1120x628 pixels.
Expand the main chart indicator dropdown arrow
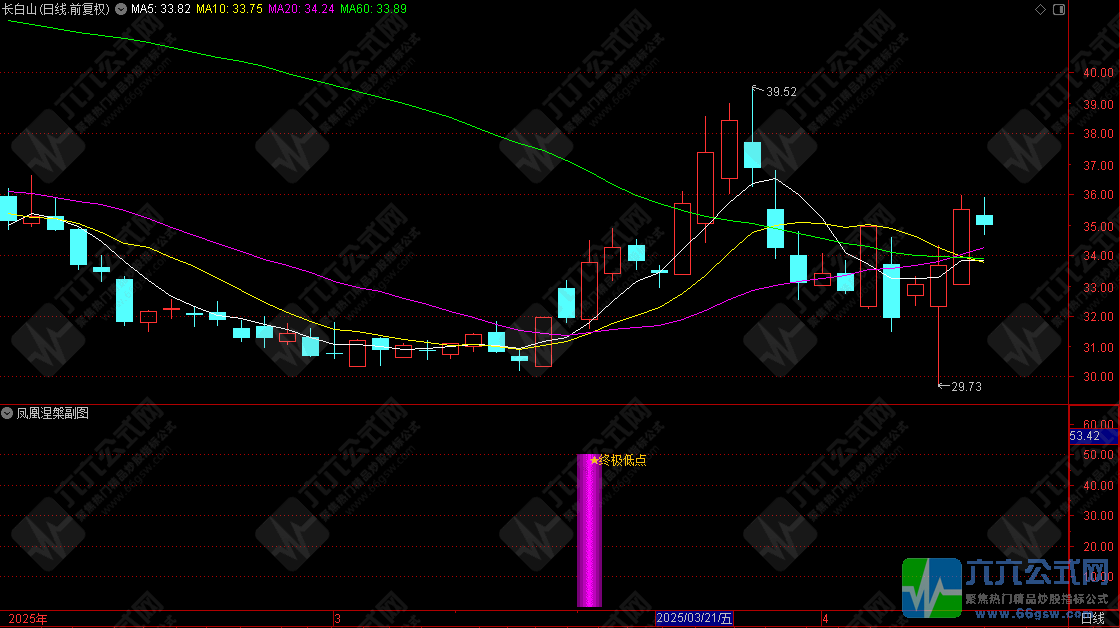click(x=121, y=9)
